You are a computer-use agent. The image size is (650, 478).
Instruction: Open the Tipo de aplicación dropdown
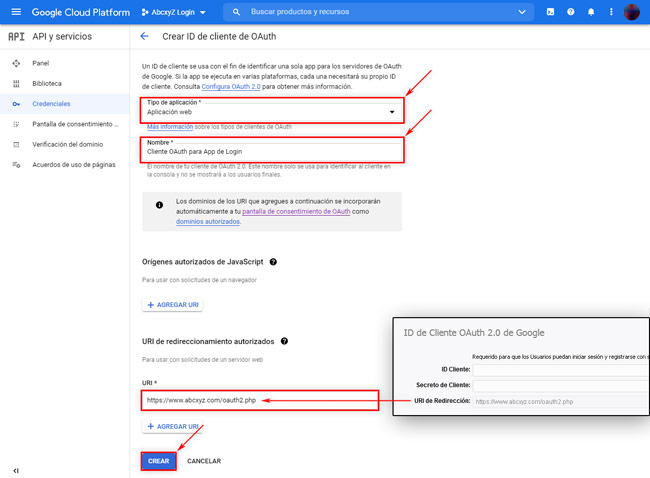[x=272, y=110]
